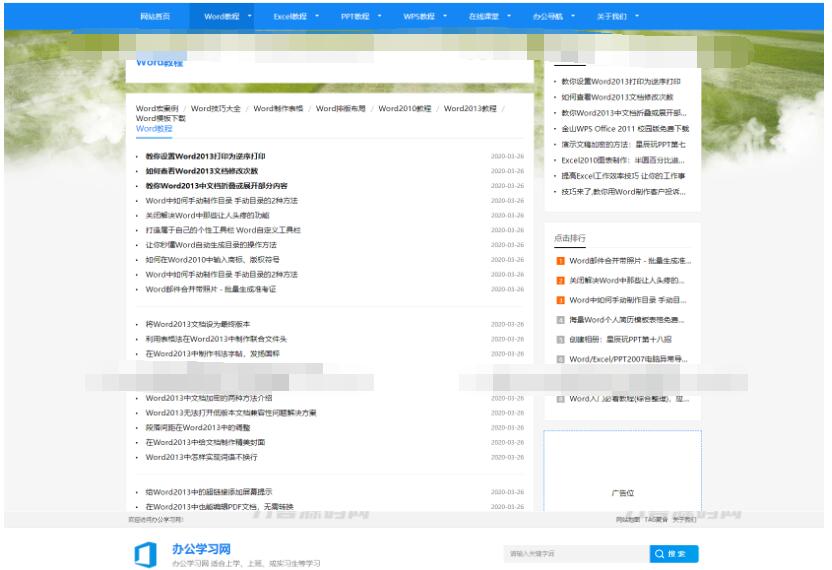Select the blue Word教程 tab heading
The image size is (832, 570).
click(154, 128)
